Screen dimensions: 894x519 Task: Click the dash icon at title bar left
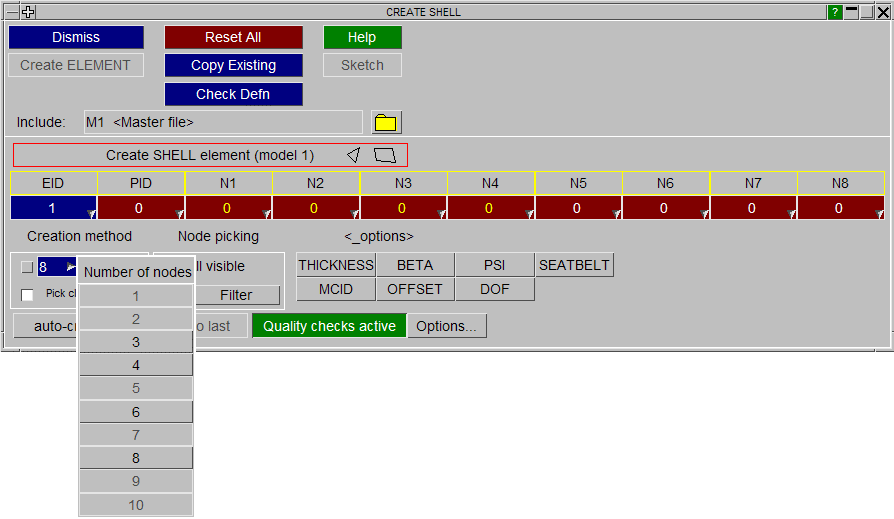click(x=12, y=11)
